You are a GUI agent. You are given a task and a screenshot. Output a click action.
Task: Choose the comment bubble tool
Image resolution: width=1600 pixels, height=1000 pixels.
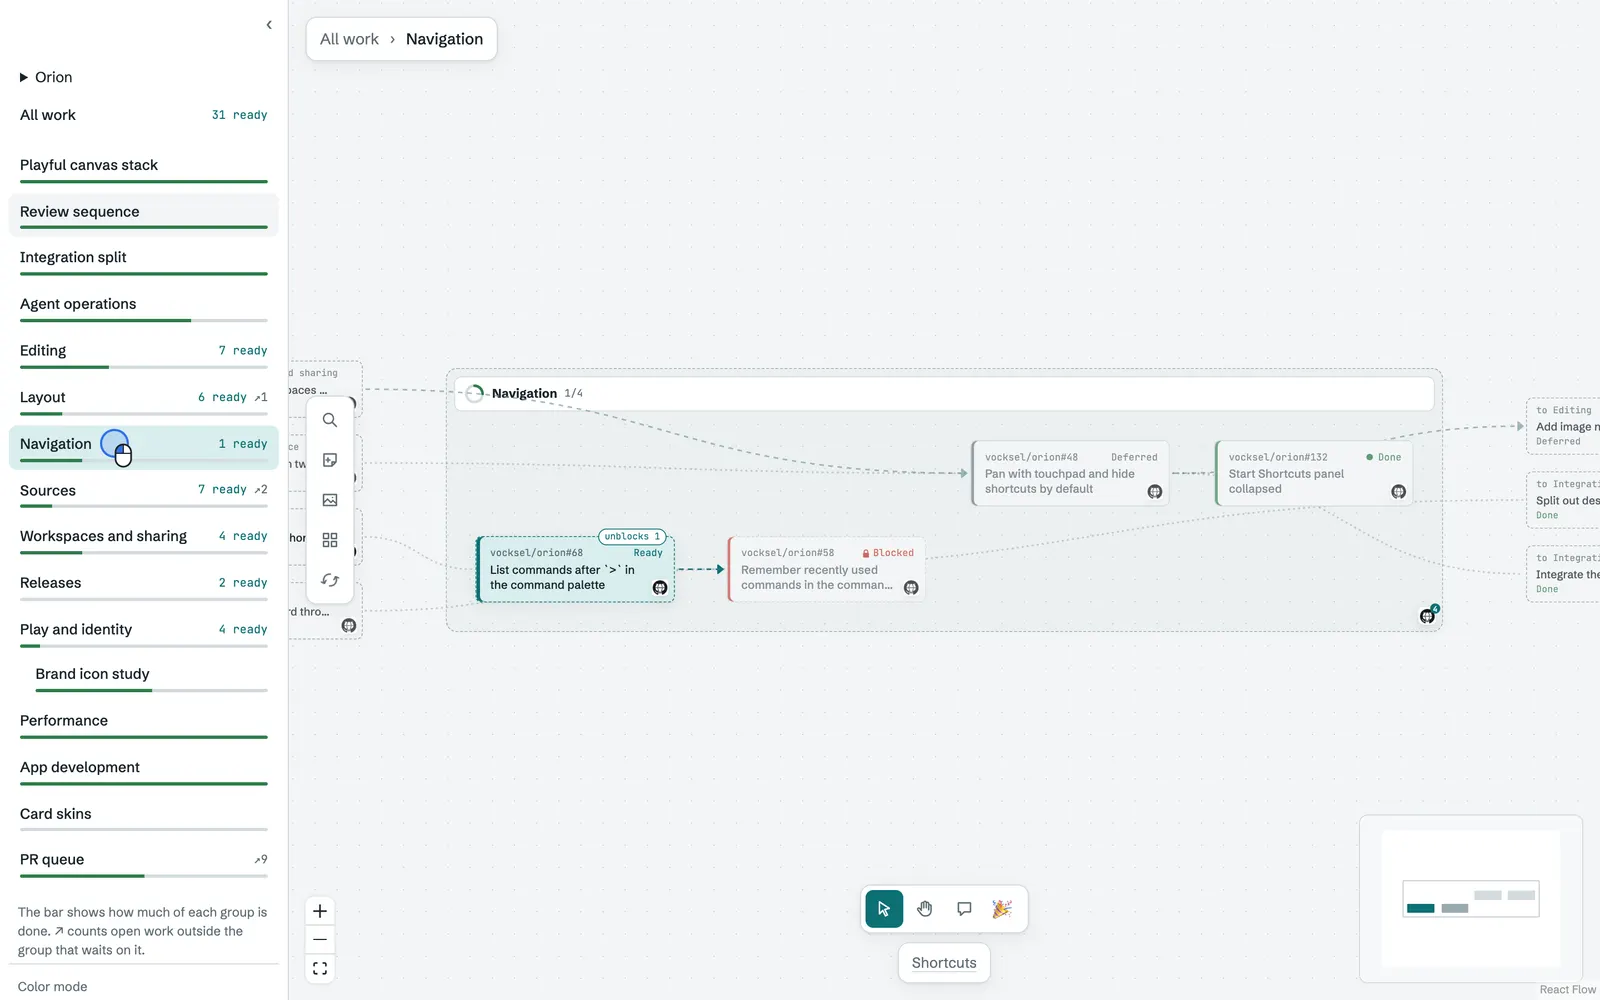coord(964,909)
